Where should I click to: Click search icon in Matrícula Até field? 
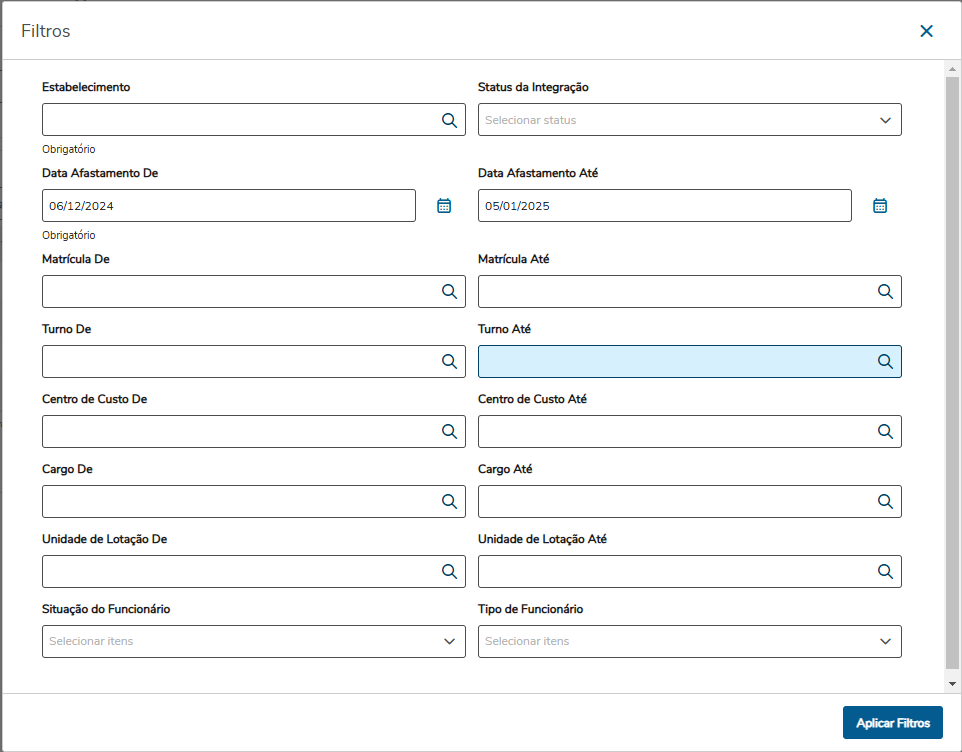(x=885, y=292)
